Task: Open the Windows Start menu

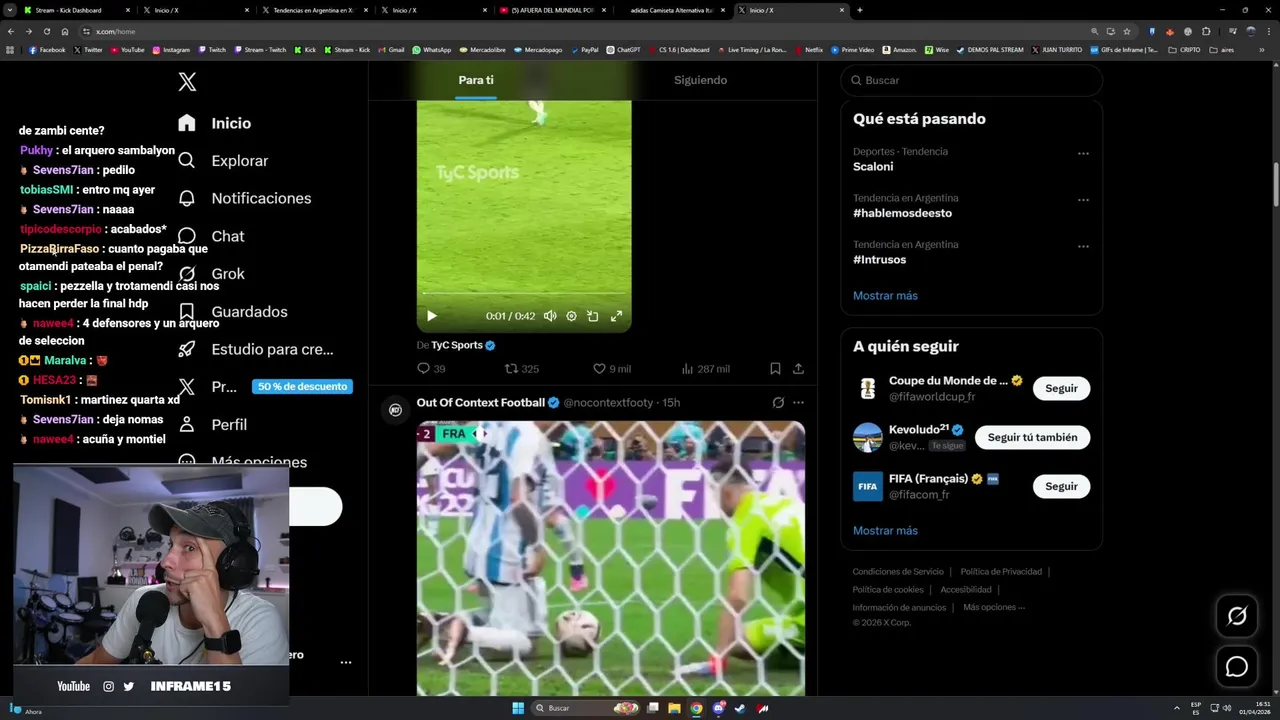Action: tap(518, 708)
